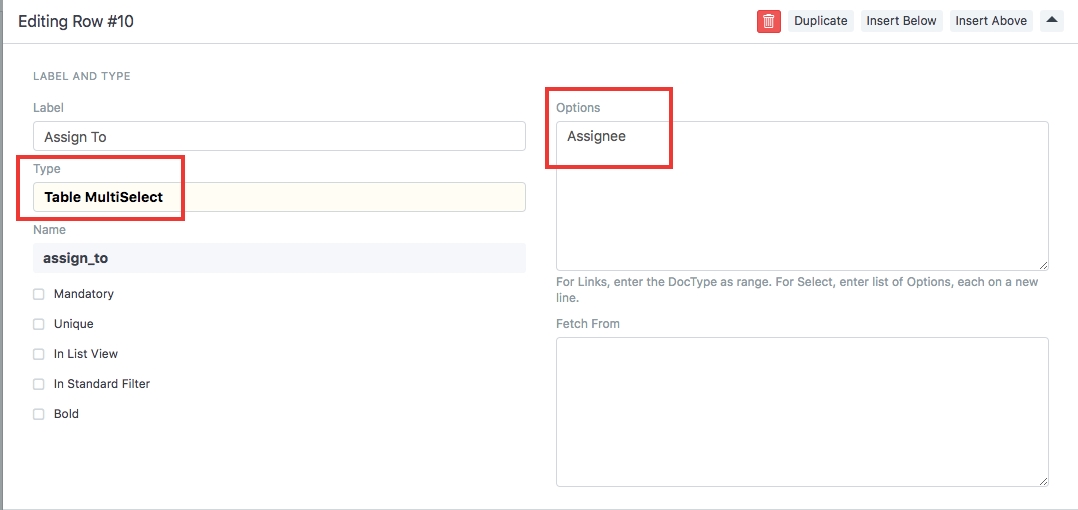1078x510 pixels.
Task: Focus the Label field containing Assign To
Action: (279, 136)
